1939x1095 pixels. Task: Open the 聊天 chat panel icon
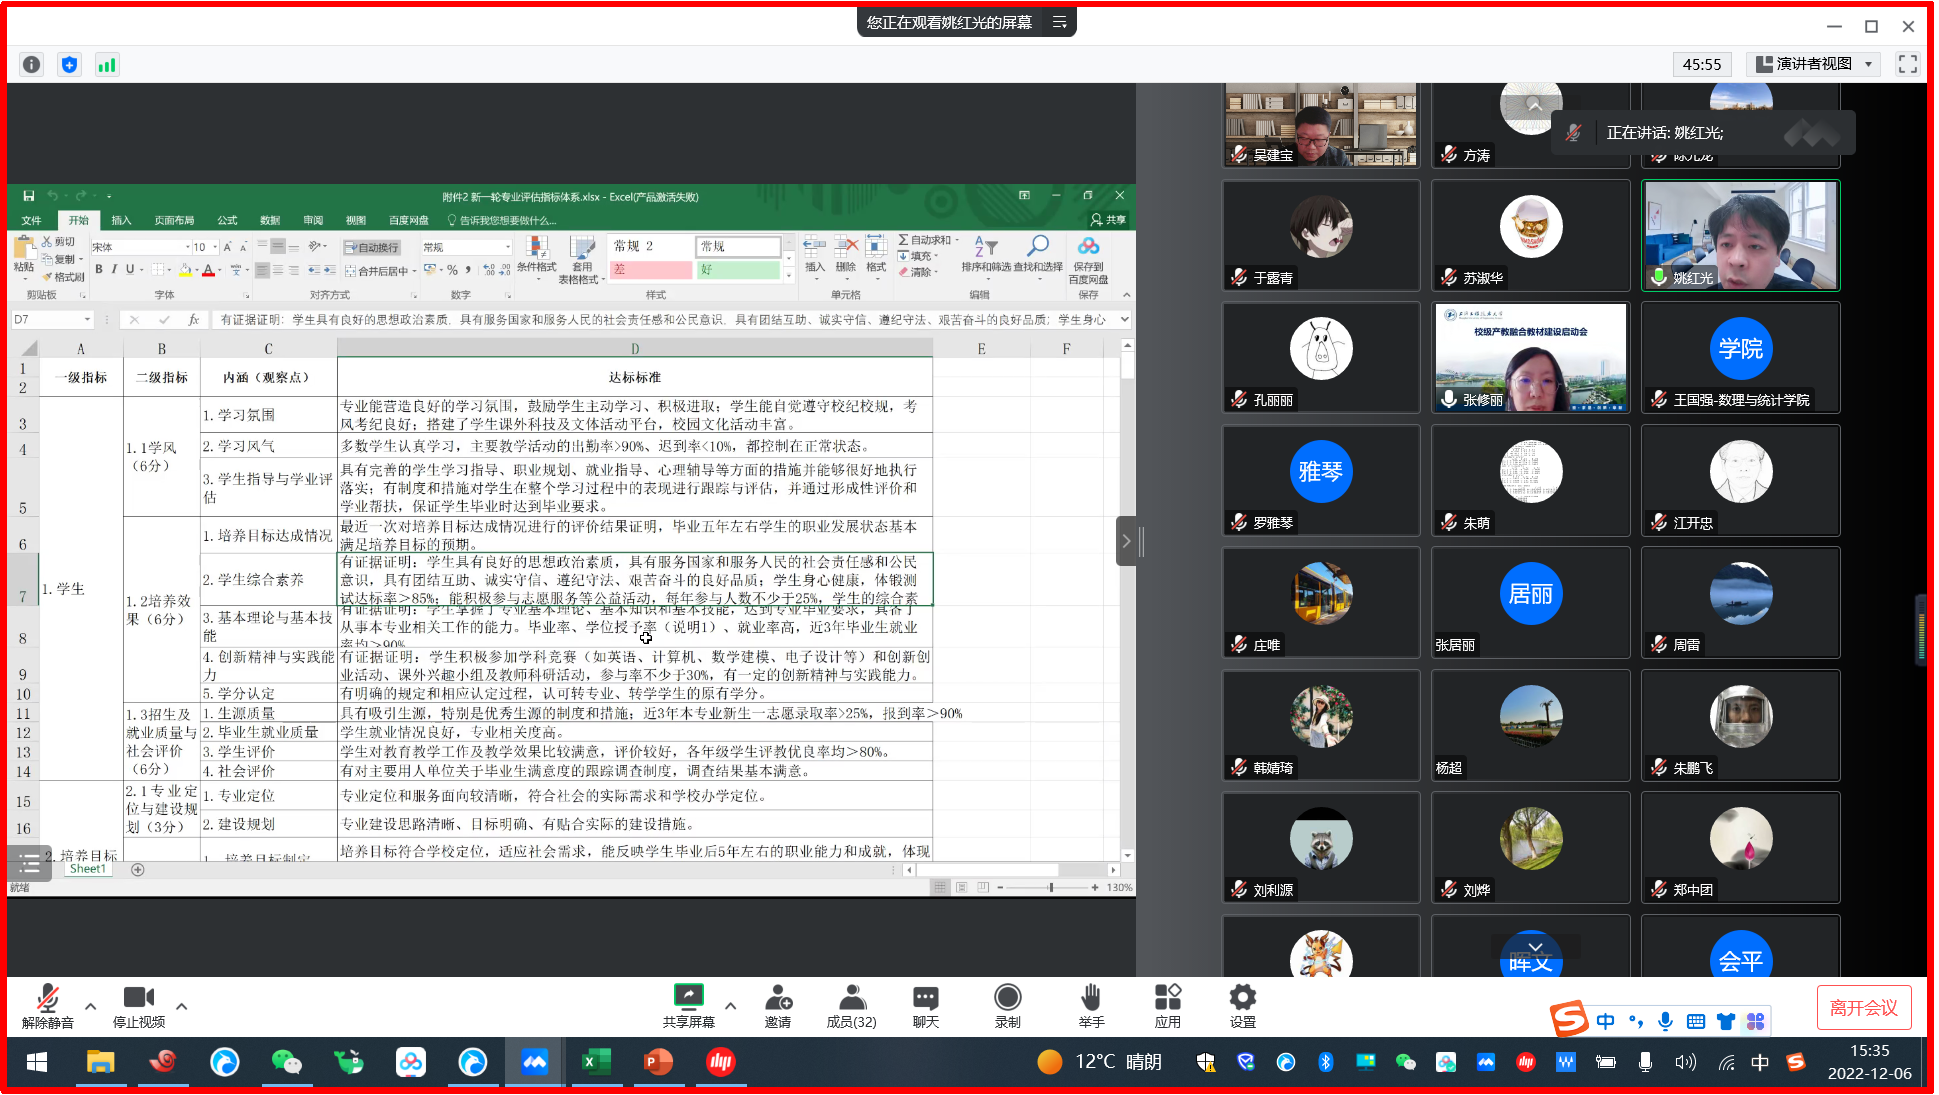925,999
